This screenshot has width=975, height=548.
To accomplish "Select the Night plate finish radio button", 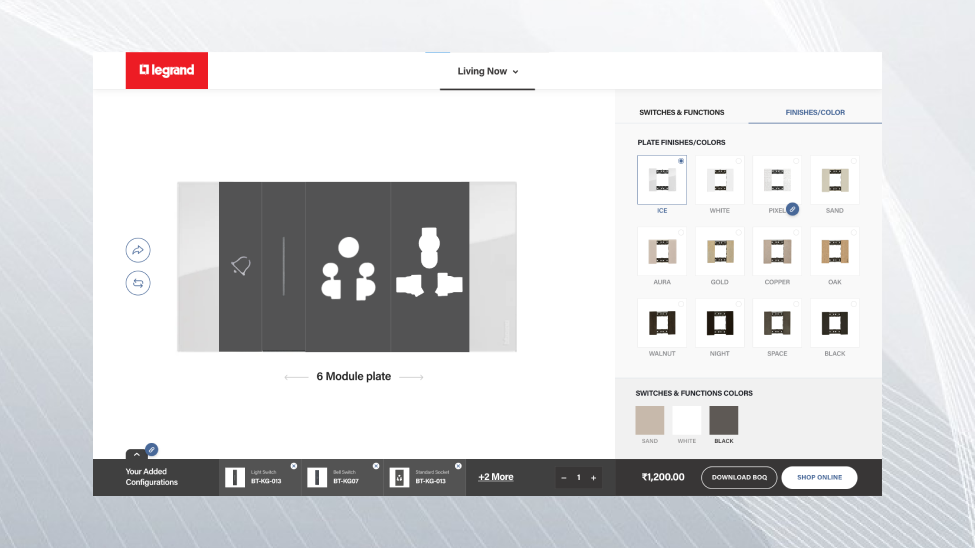I will 739,304.
